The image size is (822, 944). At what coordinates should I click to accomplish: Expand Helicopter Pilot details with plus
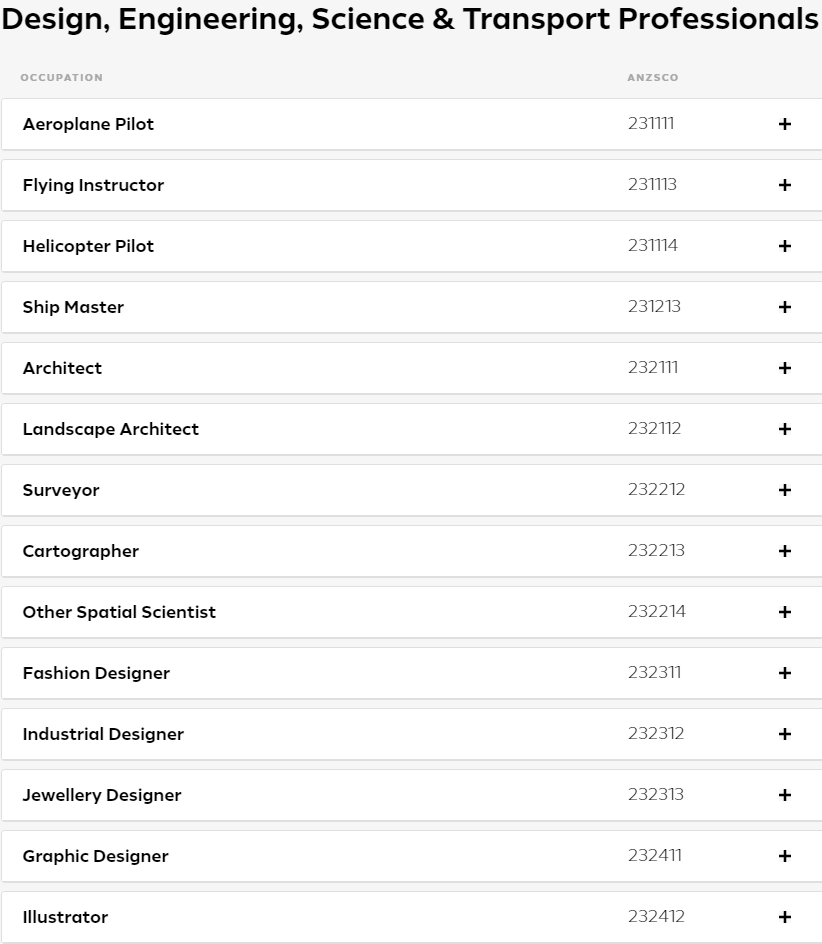coord(785,246)
